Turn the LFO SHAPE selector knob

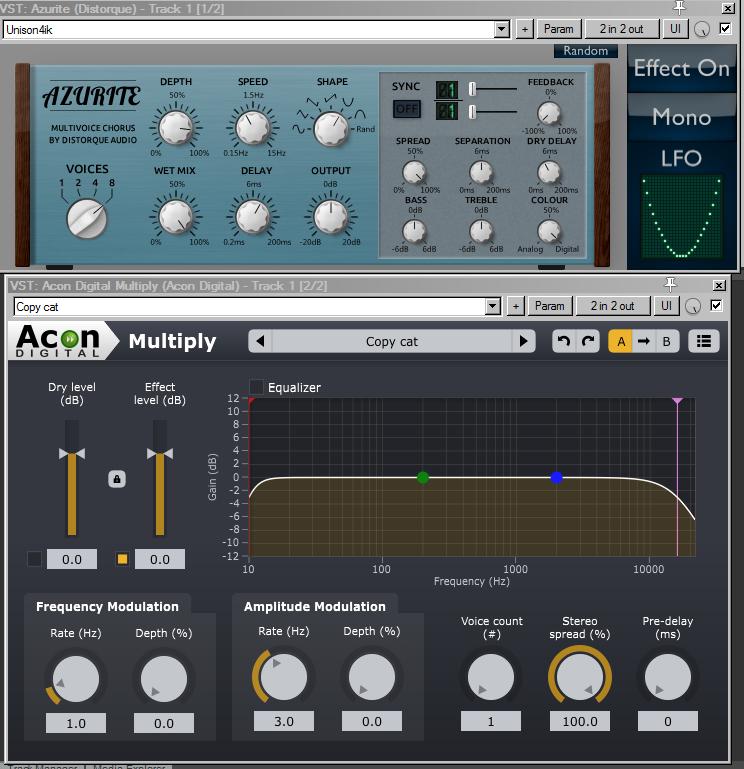tap(331, 128)
